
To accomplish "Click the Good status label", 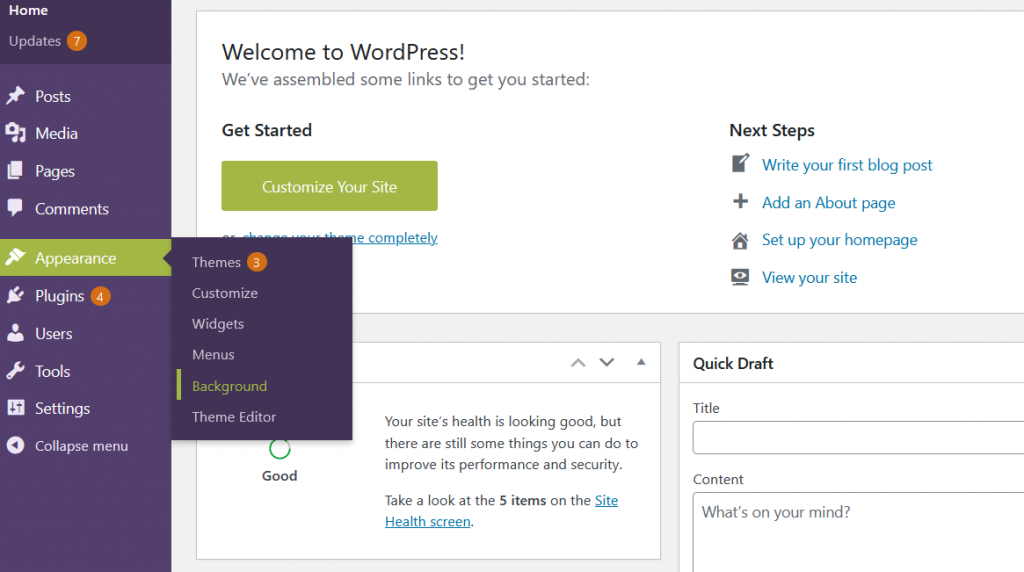I will (280, 476).
